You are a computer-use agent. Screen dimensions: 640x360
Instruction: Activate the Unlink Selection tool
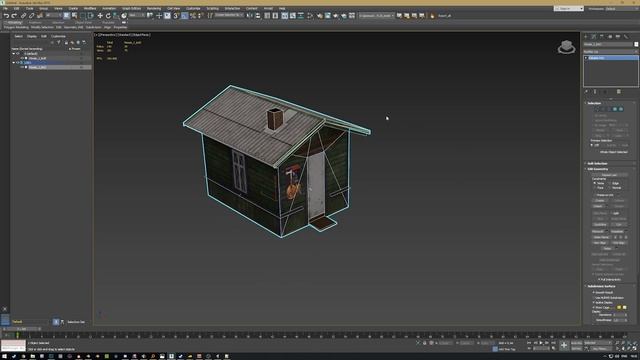click(31, 16)
